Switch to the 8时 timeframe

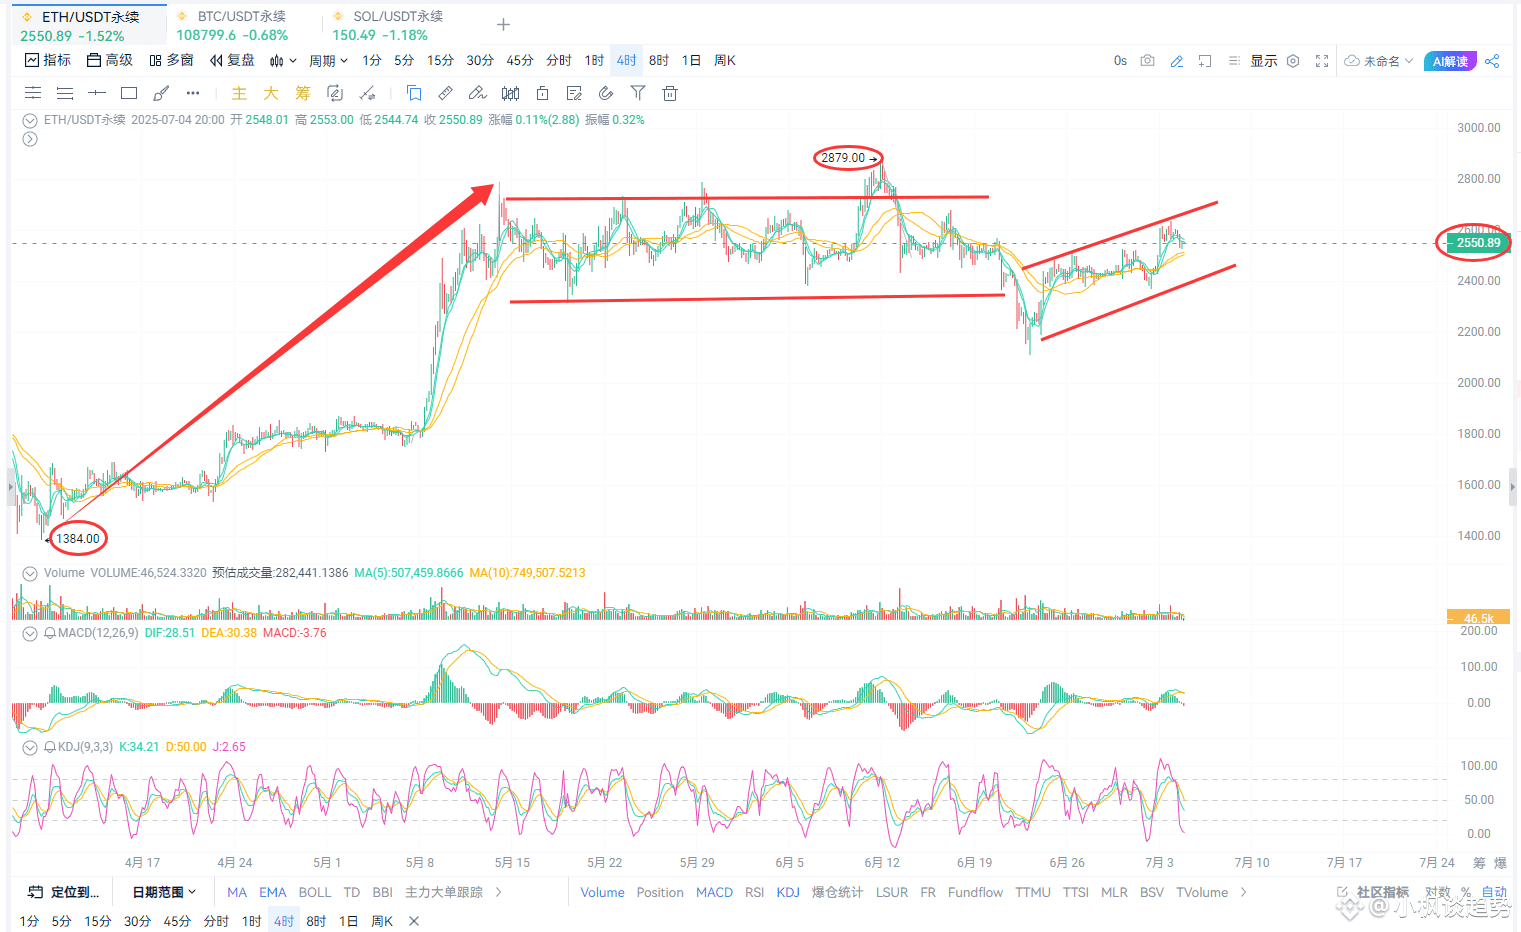point(658,60)
